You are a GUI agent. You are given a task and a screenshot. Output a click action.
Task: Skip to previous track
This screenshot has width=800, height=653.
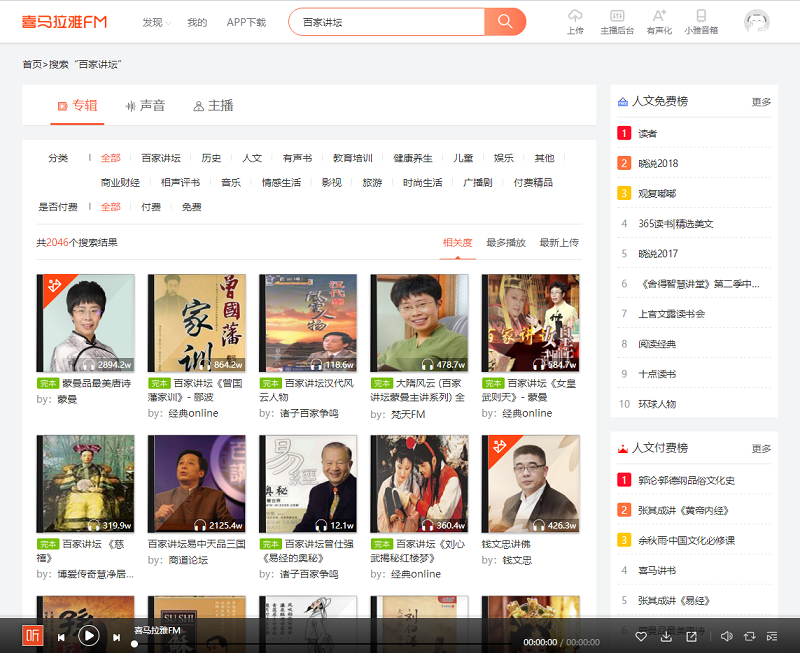pyautogui.click(x=61, y=637)
